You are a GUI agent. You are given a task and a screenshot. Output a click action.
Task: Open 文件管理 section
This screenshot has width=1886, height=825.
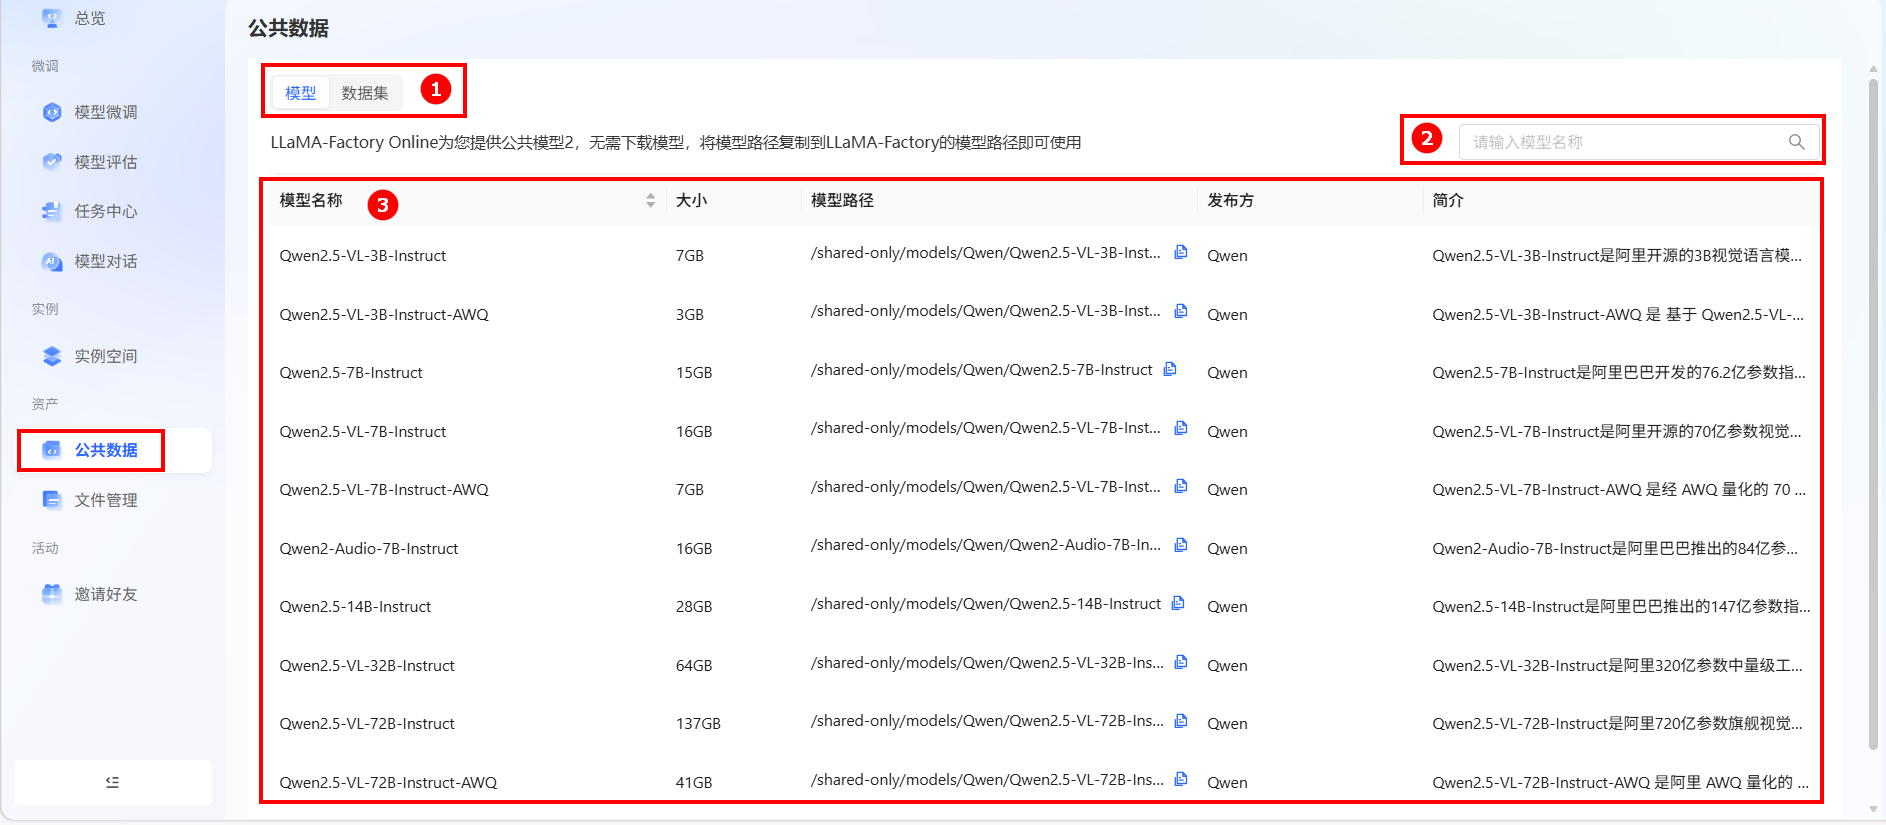[x=105, y=500]
